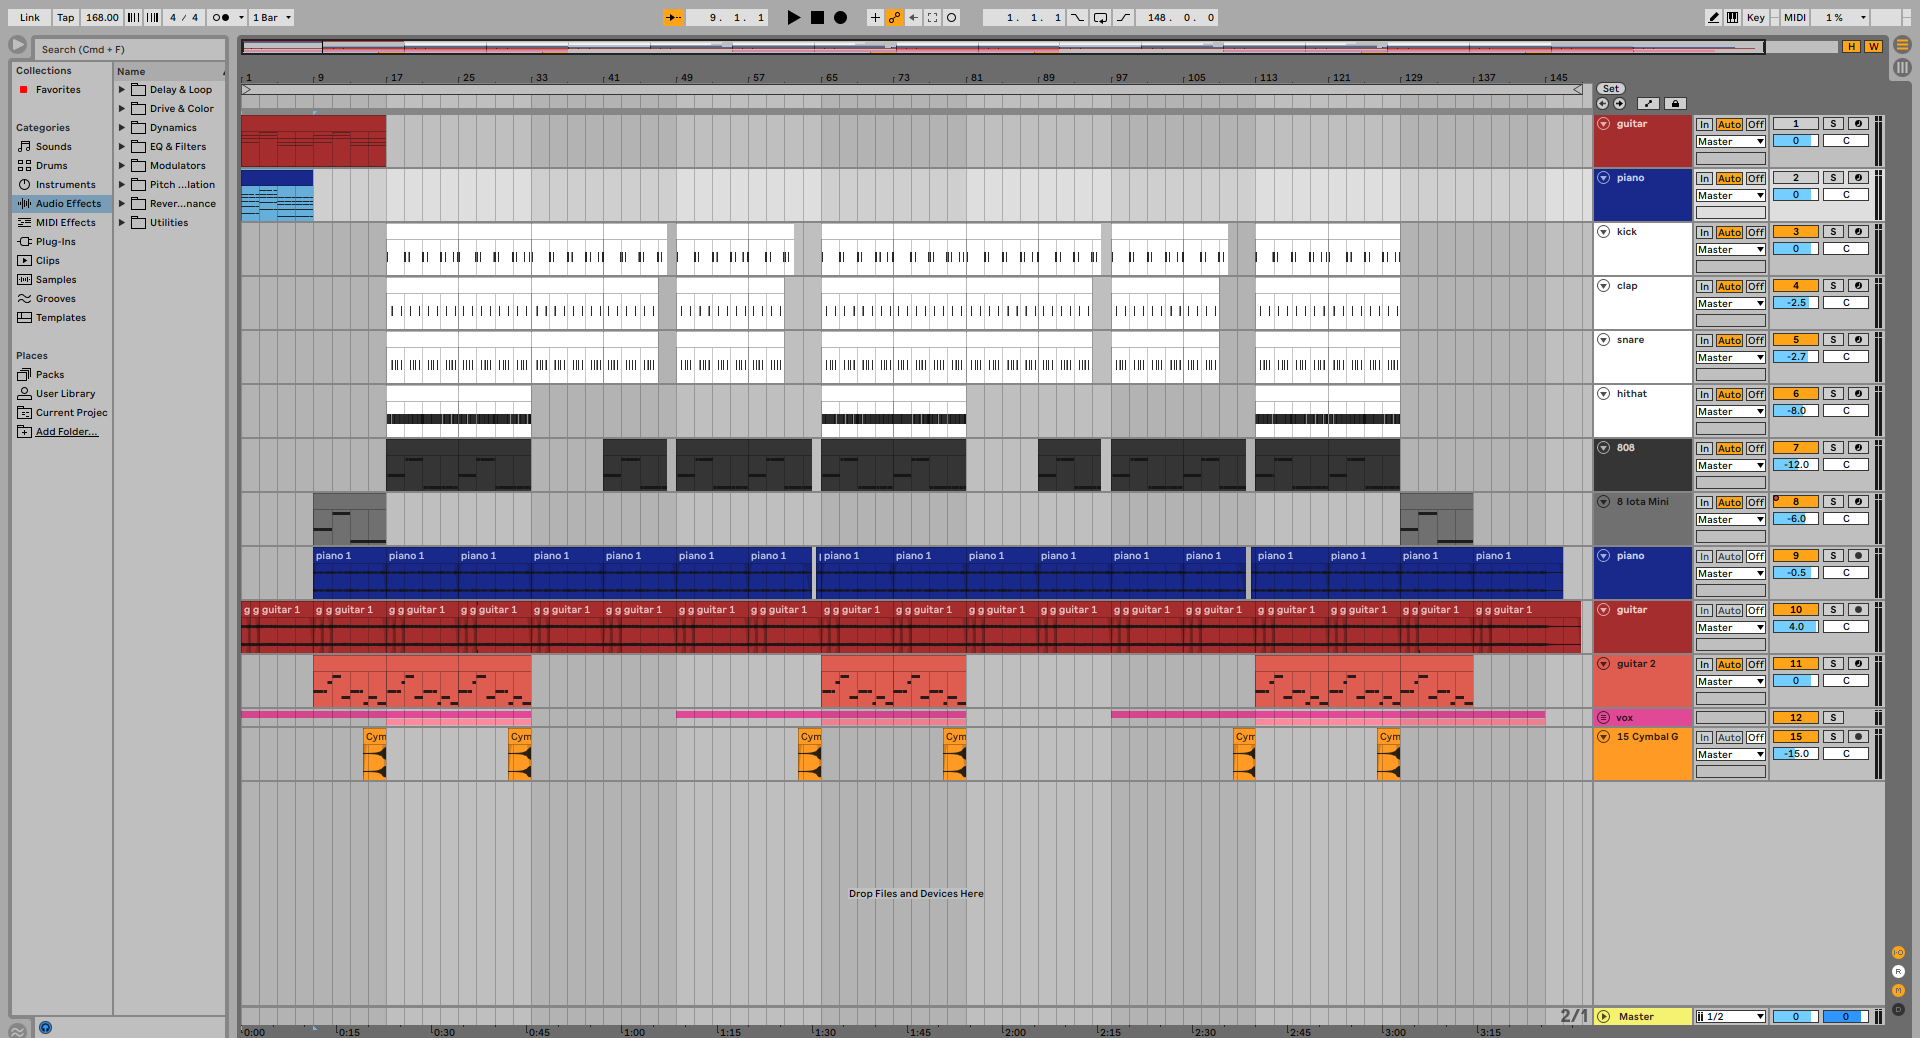Toggle Draw Mode pencil
The image size is (1920, 1038).
(1714, 17)
